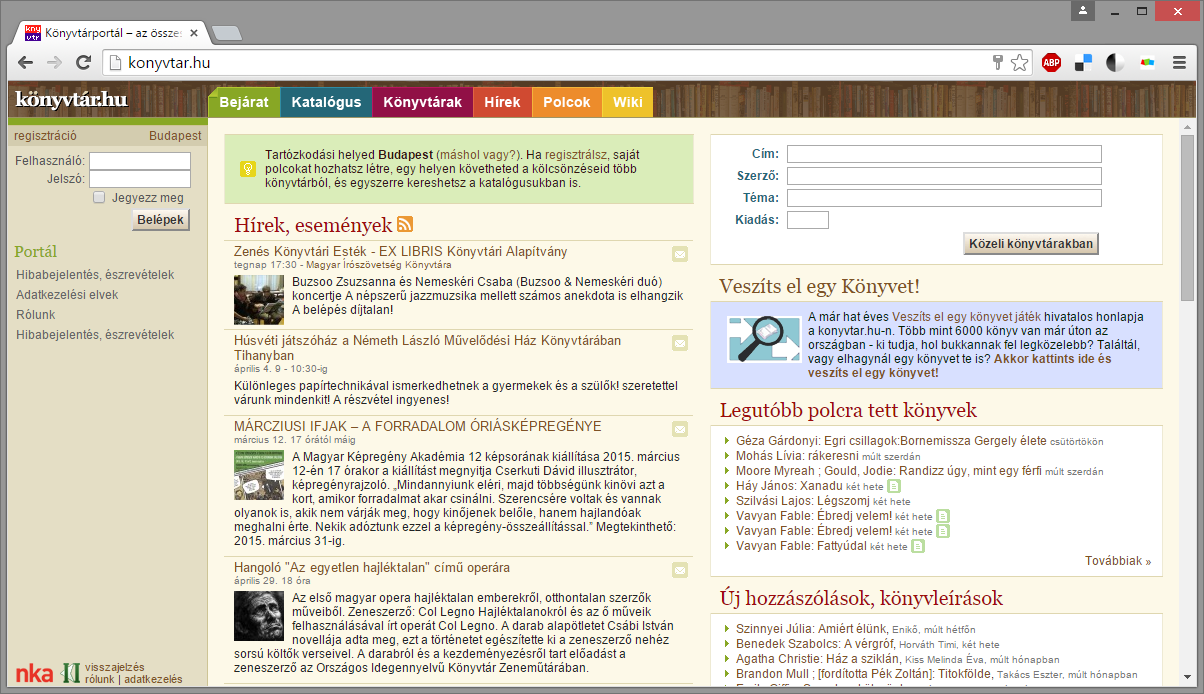The width and height of the screenshot is (1204, 694).
Task: Select the Könyvtárak tab
Action: pyautogui.click(x=422, y=102)
